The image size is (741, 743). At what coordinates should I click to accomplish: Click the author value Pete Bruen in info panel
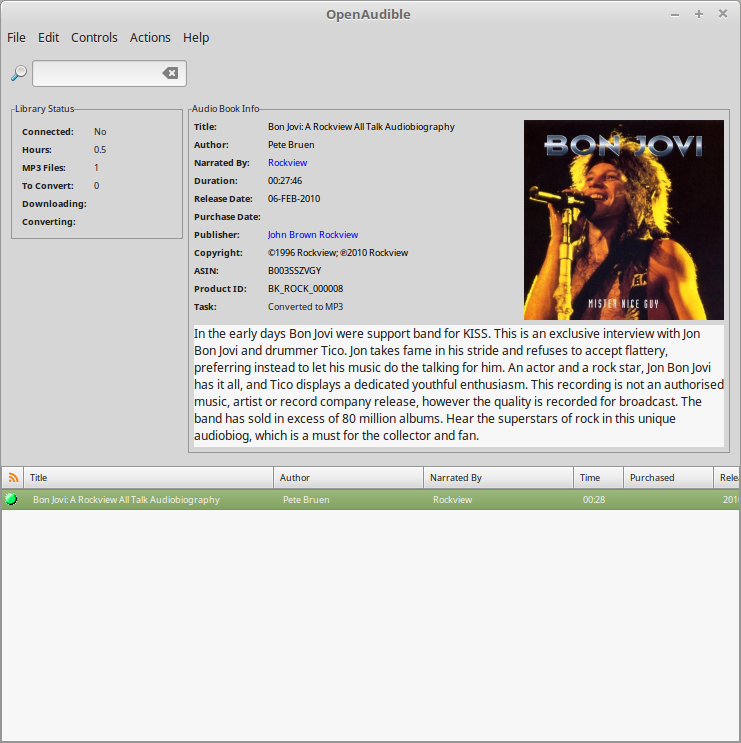coord(291,145)
